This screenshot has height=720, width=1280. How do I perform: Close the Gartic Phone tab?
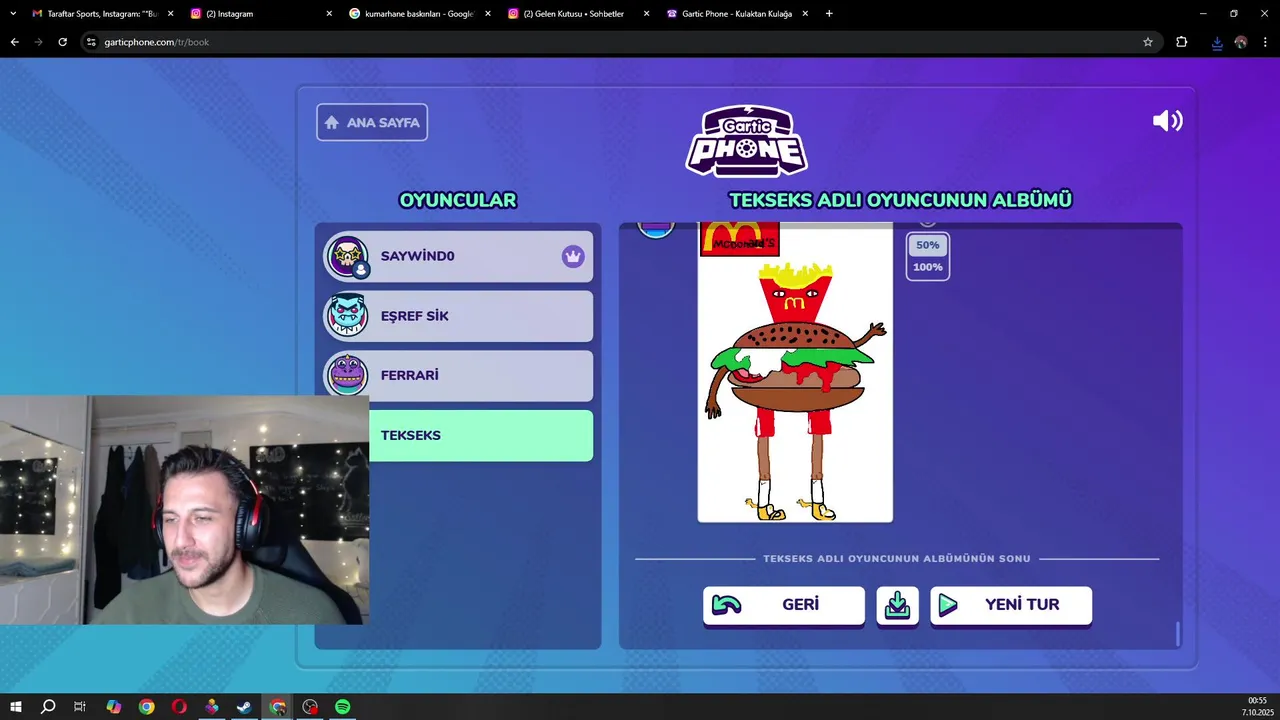[x=804, y=14]
